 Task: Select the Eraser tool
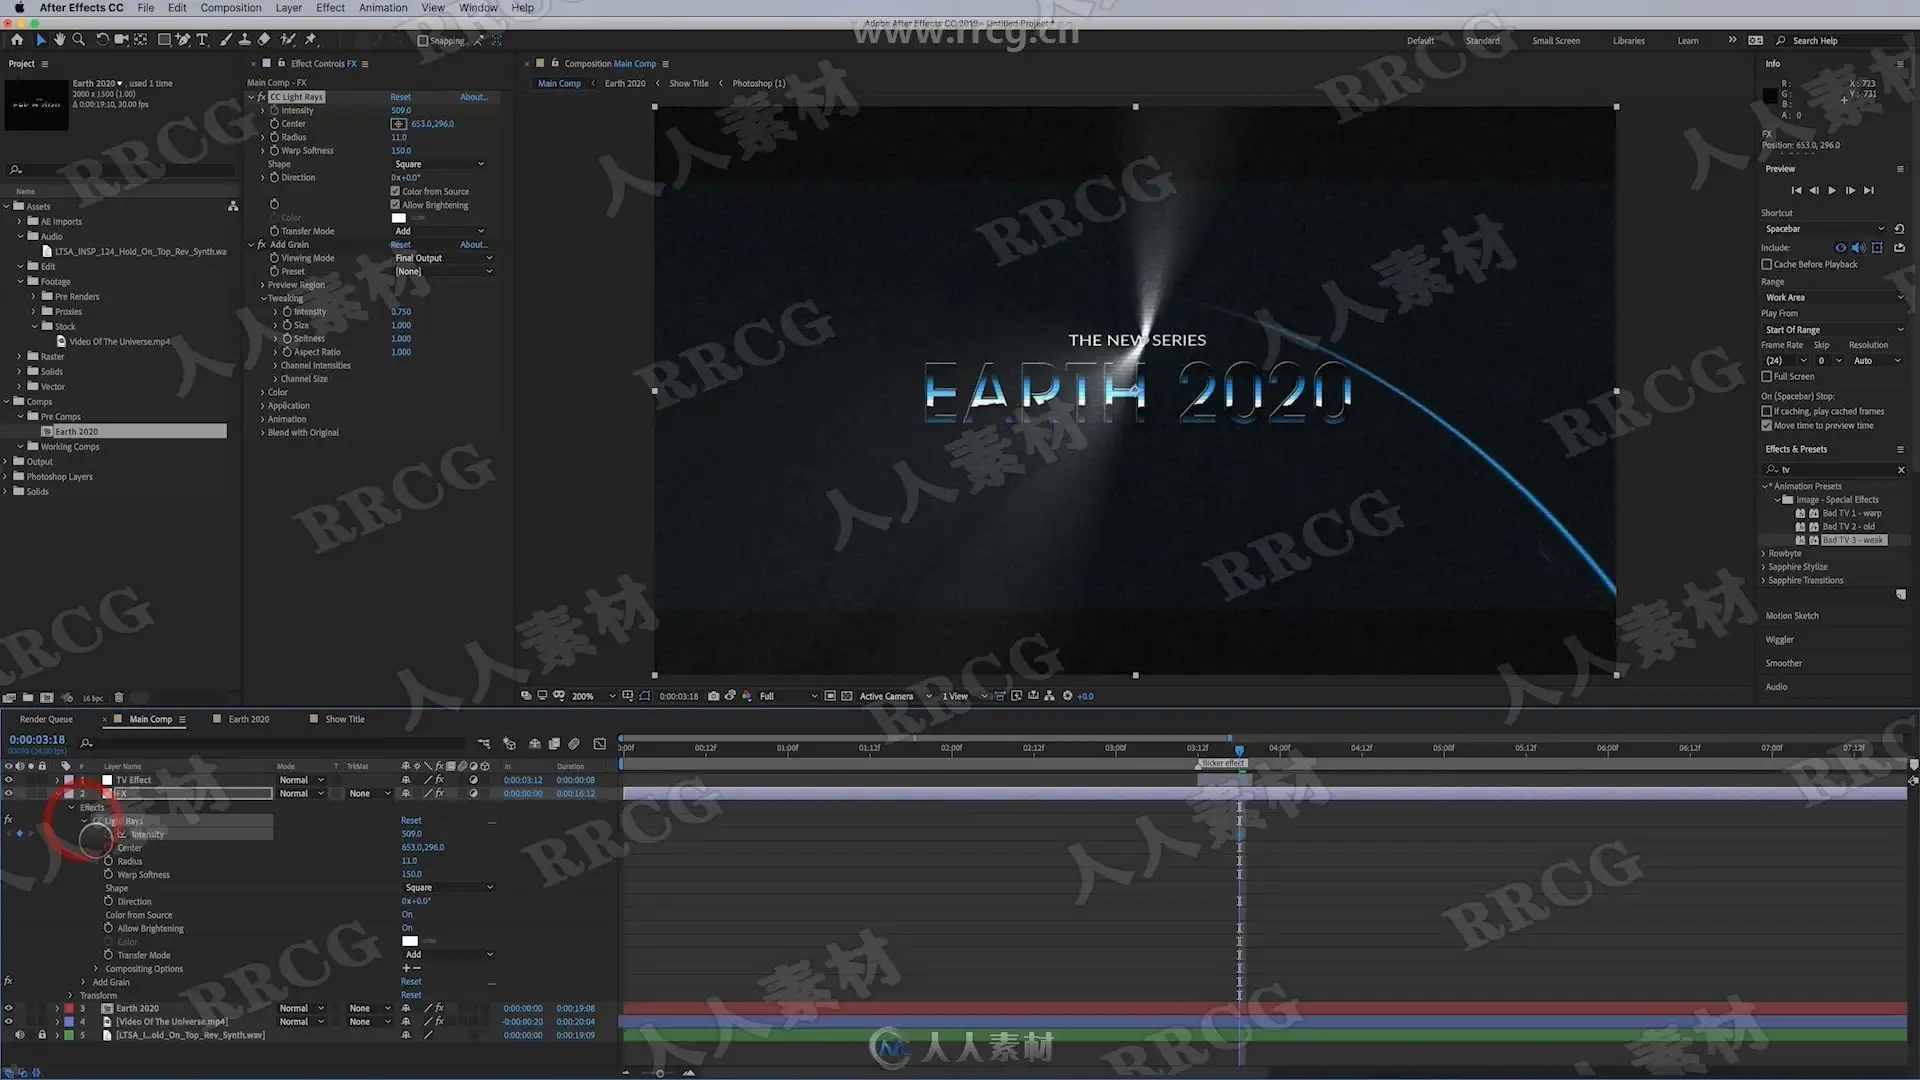264,40
